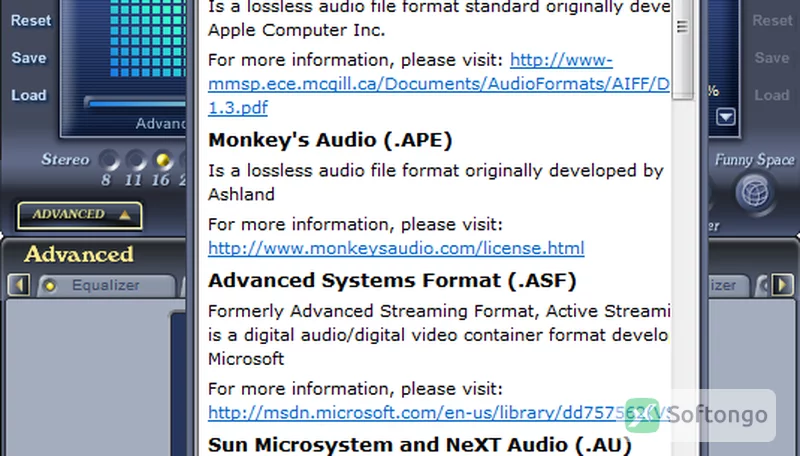Click the right arrow beside tab strip

tap(782, 285)
